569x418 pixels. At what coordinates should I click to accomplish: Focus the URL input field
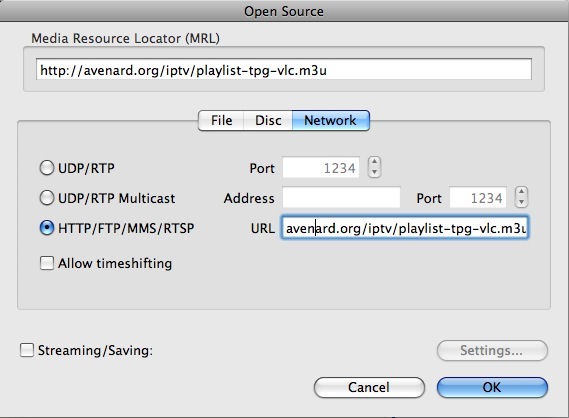[x=405, y=228]
